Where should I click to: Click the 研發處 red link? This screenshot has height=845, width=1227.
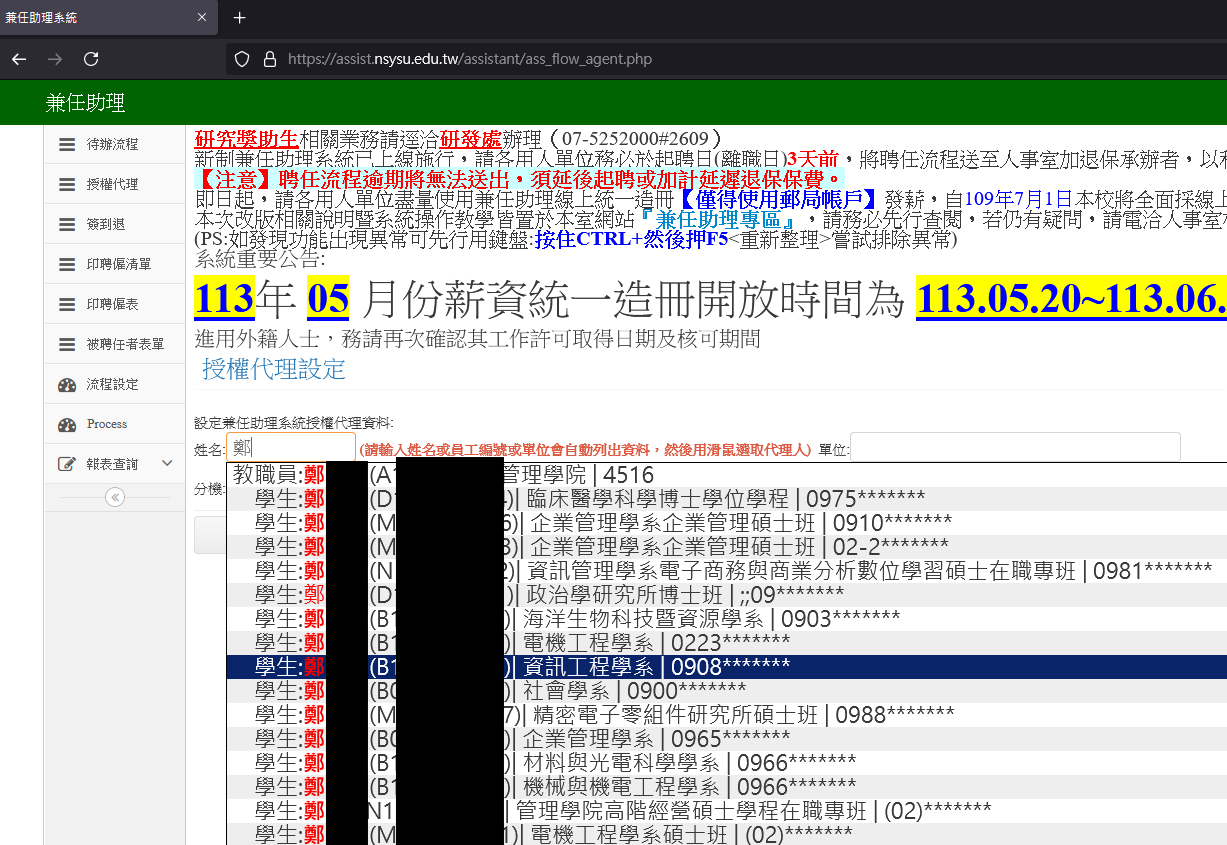pos(470,138)
